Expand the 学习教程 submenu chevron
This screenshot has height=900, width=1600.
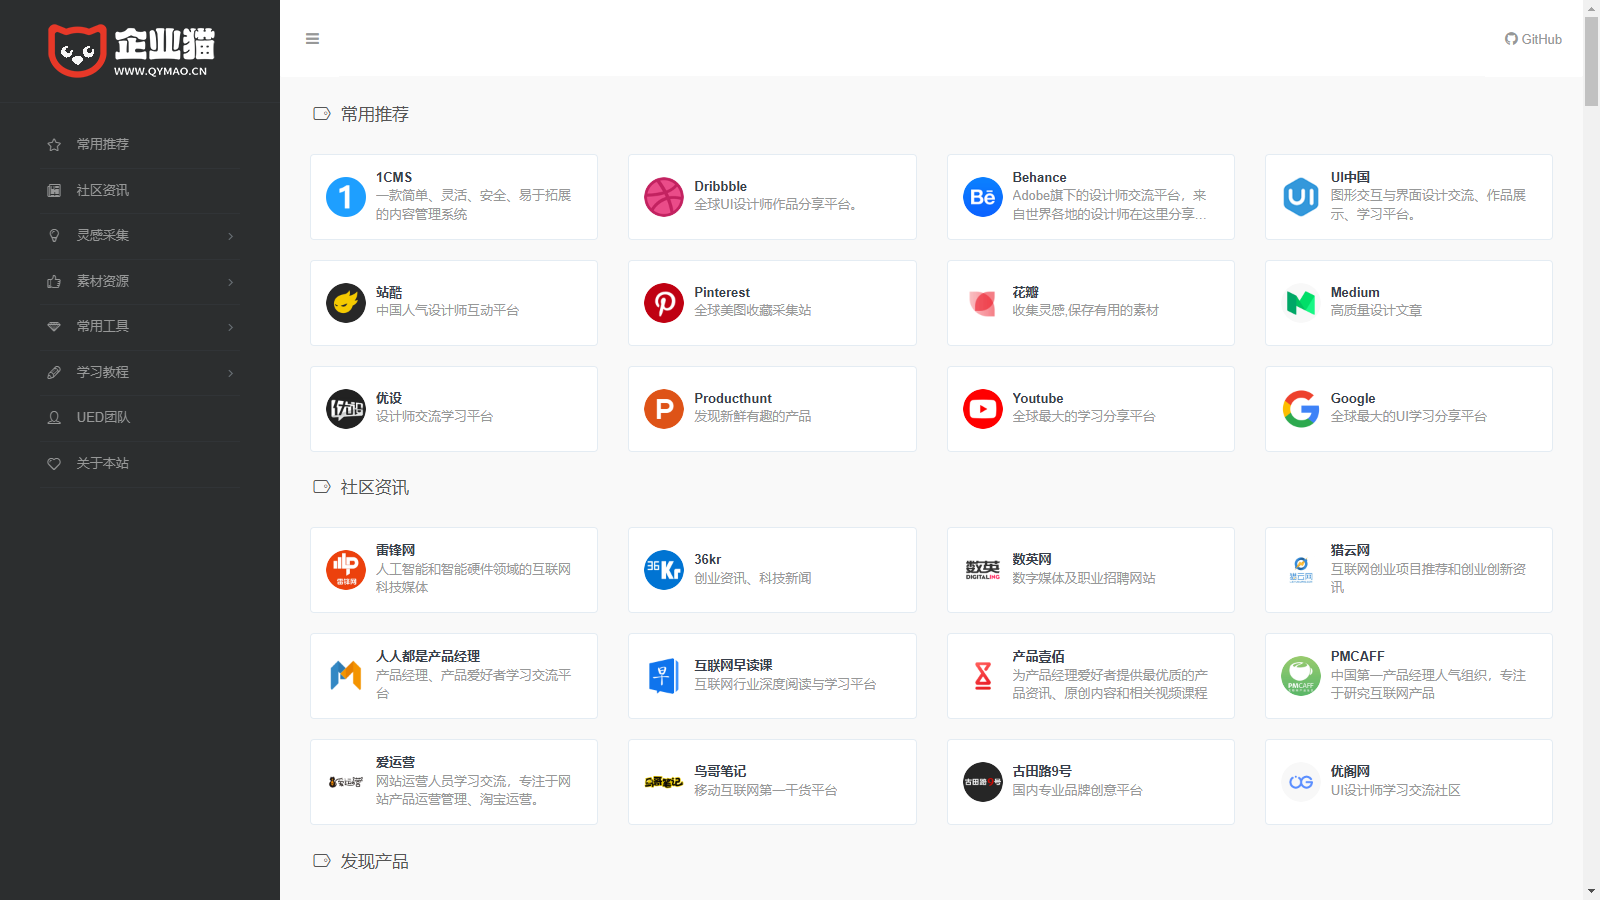click(x=231, y=373)
